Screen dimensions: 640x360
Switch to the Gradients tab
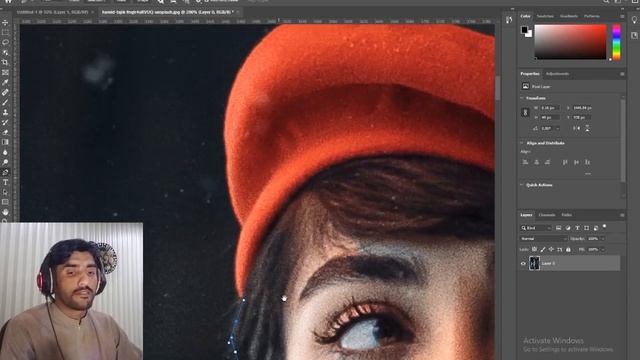click(569, 16)
